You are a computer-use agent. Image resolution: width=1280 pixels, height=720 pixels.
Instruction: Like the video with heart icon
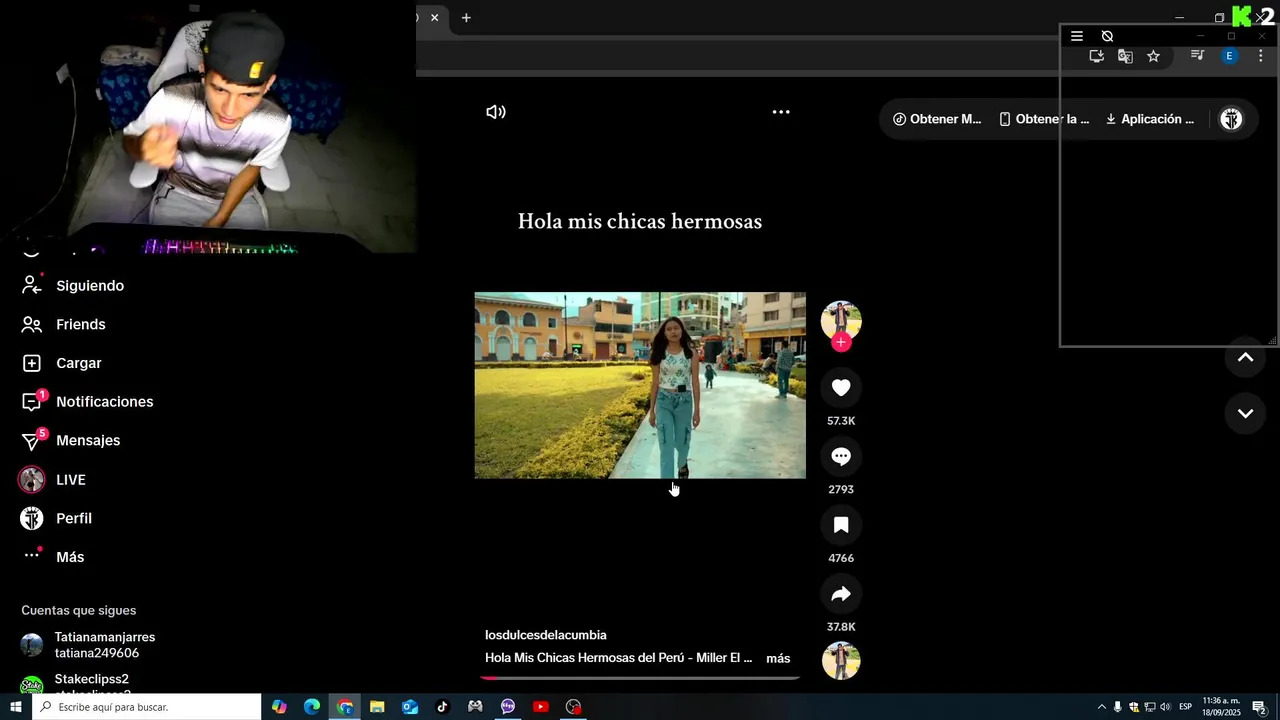pos(841,388)
